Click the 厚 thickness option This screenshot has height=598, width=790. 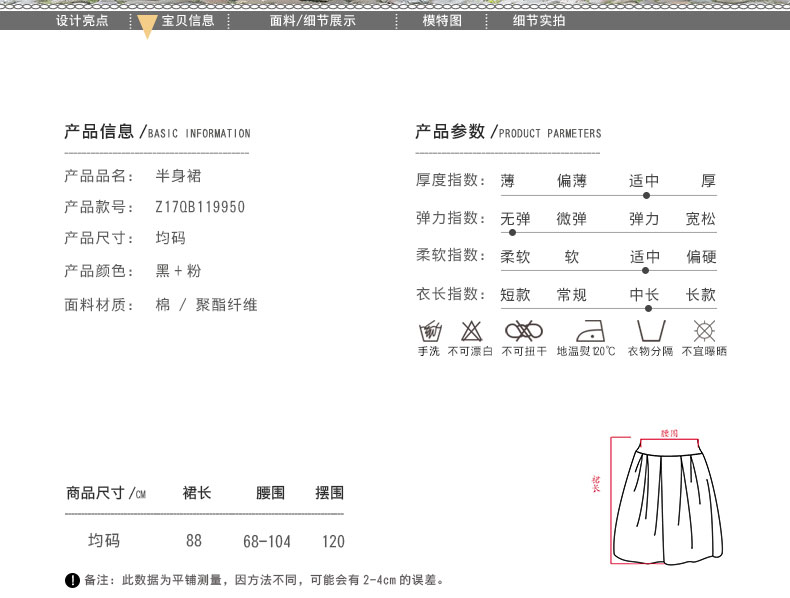(708, 180)
